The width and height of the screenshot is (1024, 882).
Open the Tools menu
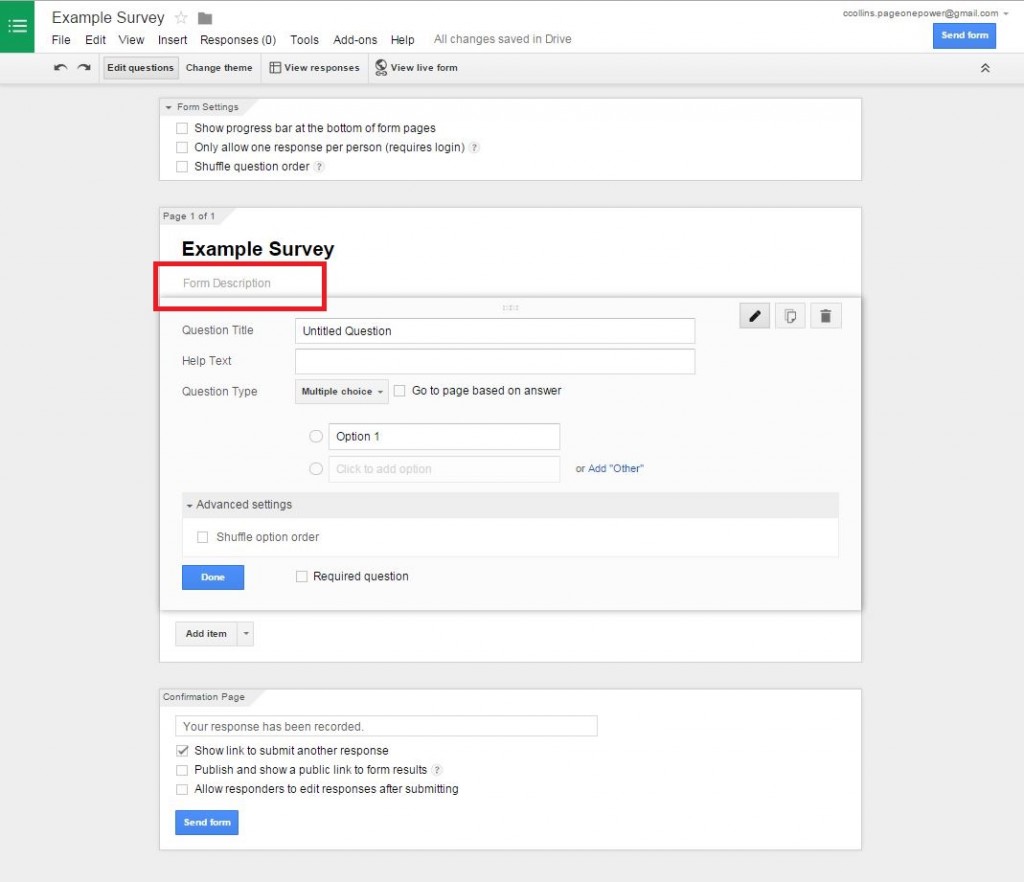coord(304,40)
